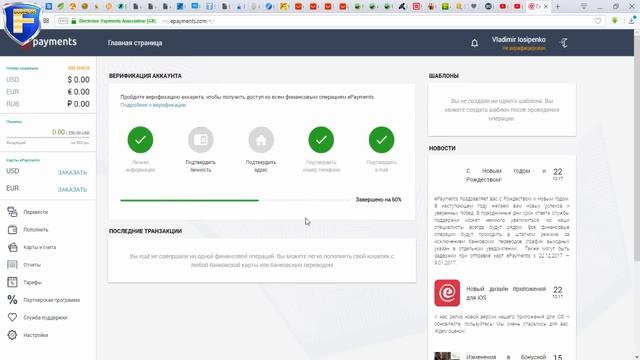The image size is (640, 360).
Task: Click the verification progress bar
Action: pos(235,200)
